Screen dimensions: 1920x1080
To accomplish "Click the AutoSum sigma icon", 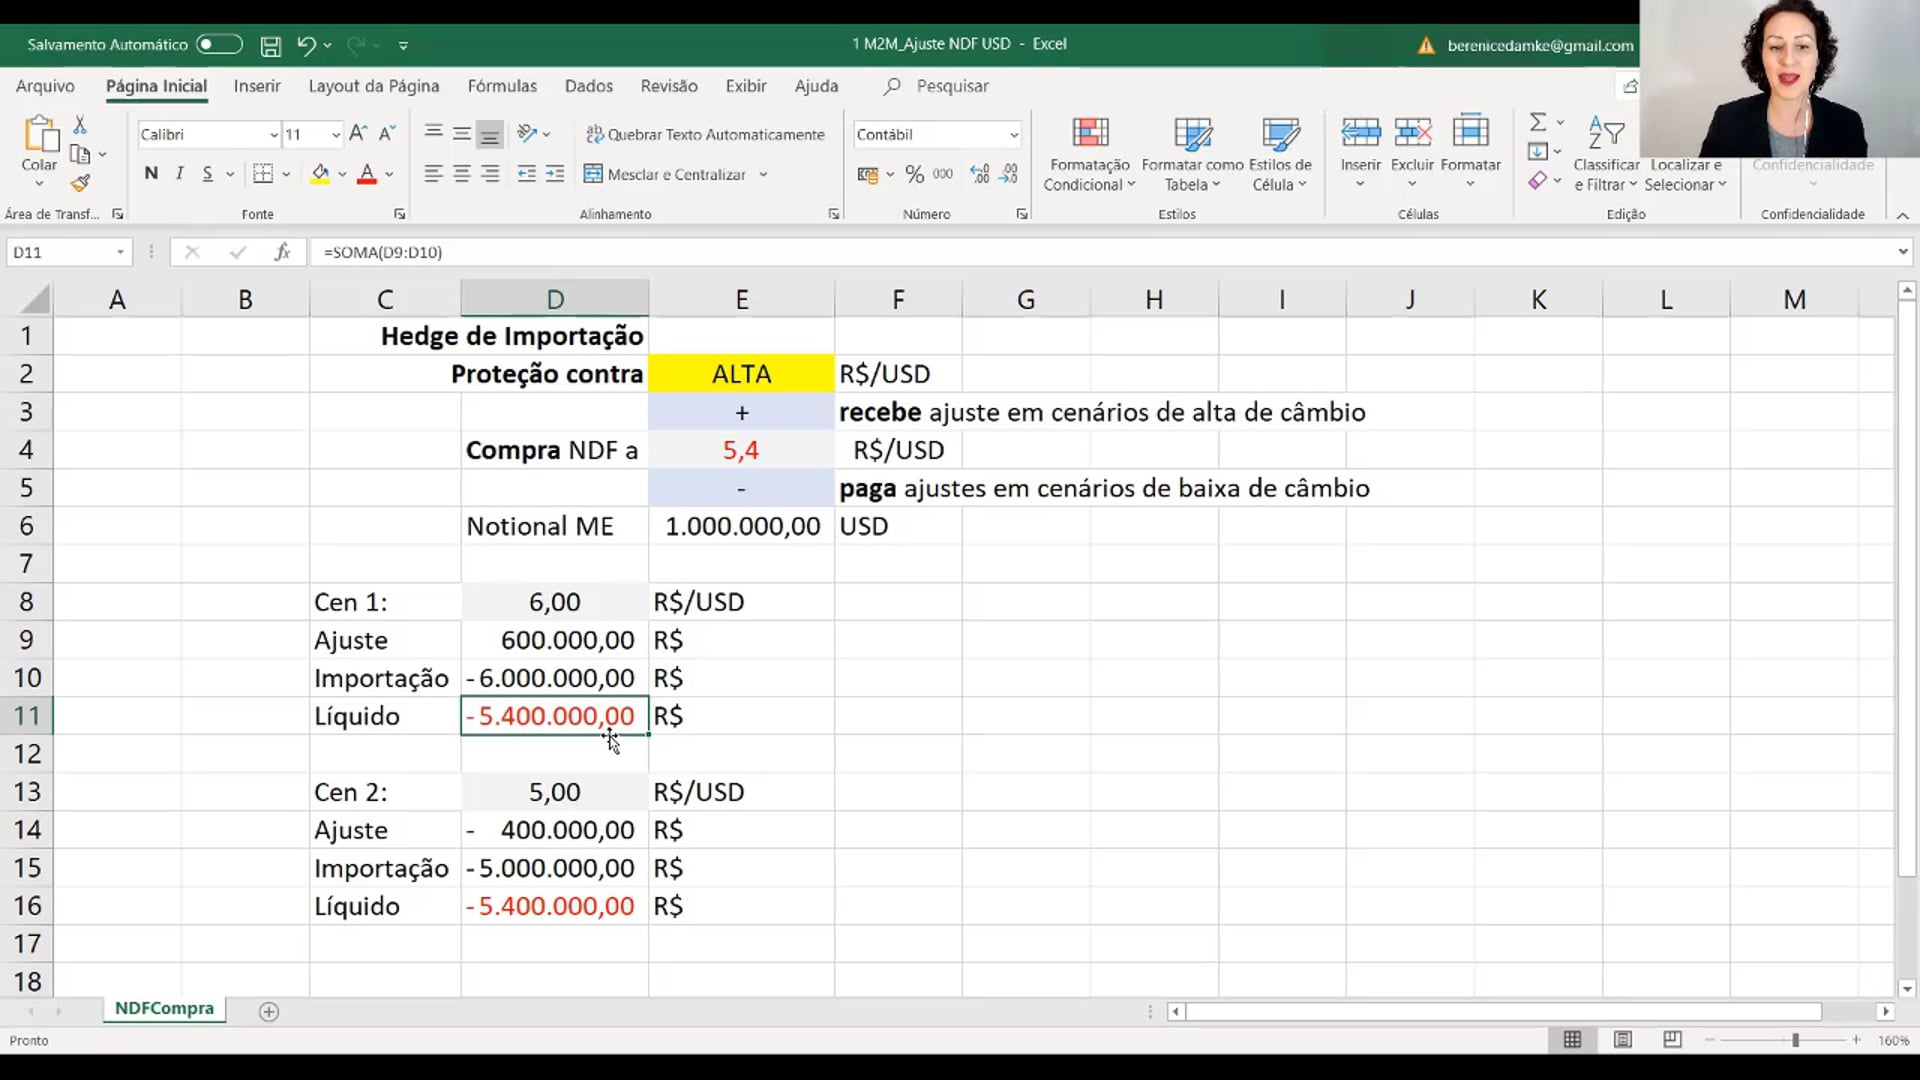I will tap(1538, 122).
